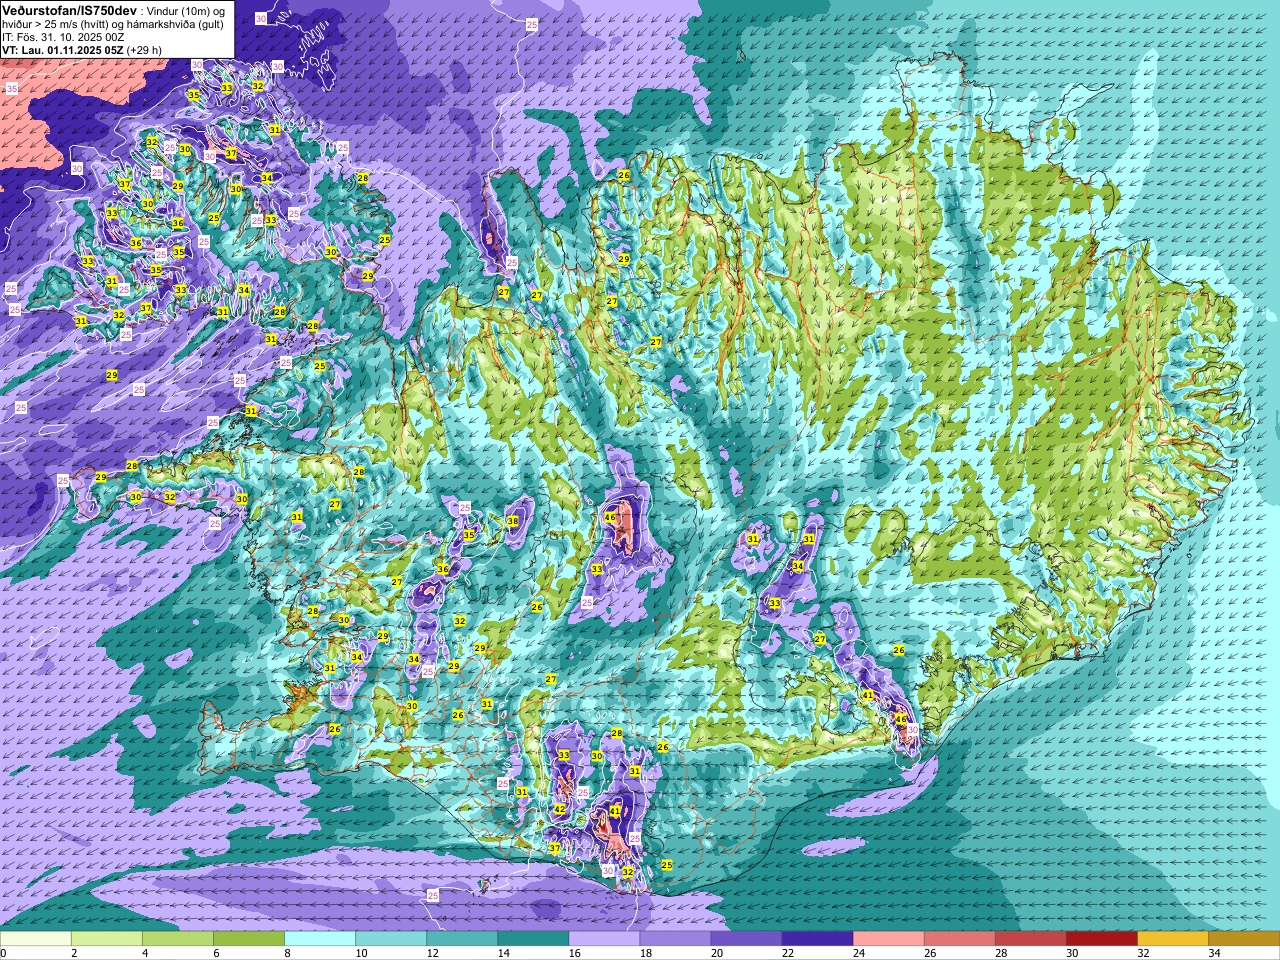Select the 28–30 red legend swatch
This screenshot has height=960, width=1280.
pyautogui.click(x=1030, y=939)
